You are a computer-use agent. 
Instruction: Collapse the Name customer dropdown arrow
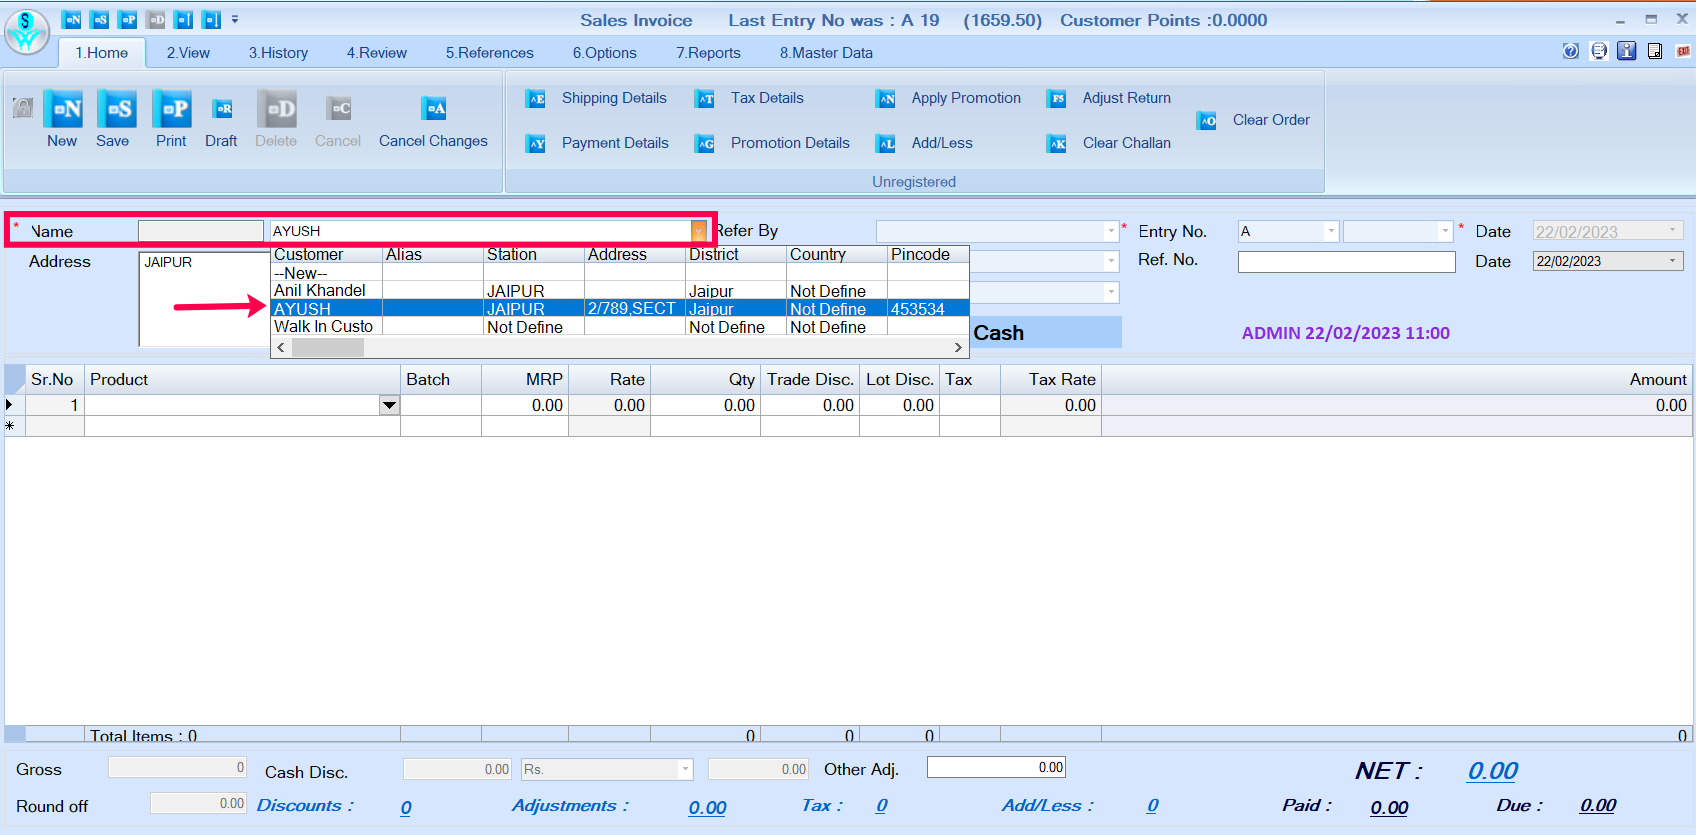pos(698,231)
